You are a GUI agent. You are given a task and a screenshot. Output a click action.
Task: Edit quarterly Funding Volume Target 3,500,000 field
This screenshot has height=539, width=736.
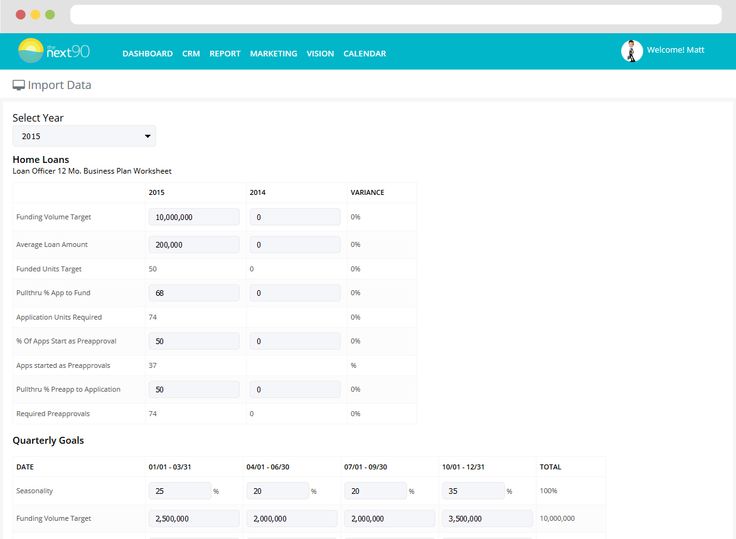coord(487,519)
